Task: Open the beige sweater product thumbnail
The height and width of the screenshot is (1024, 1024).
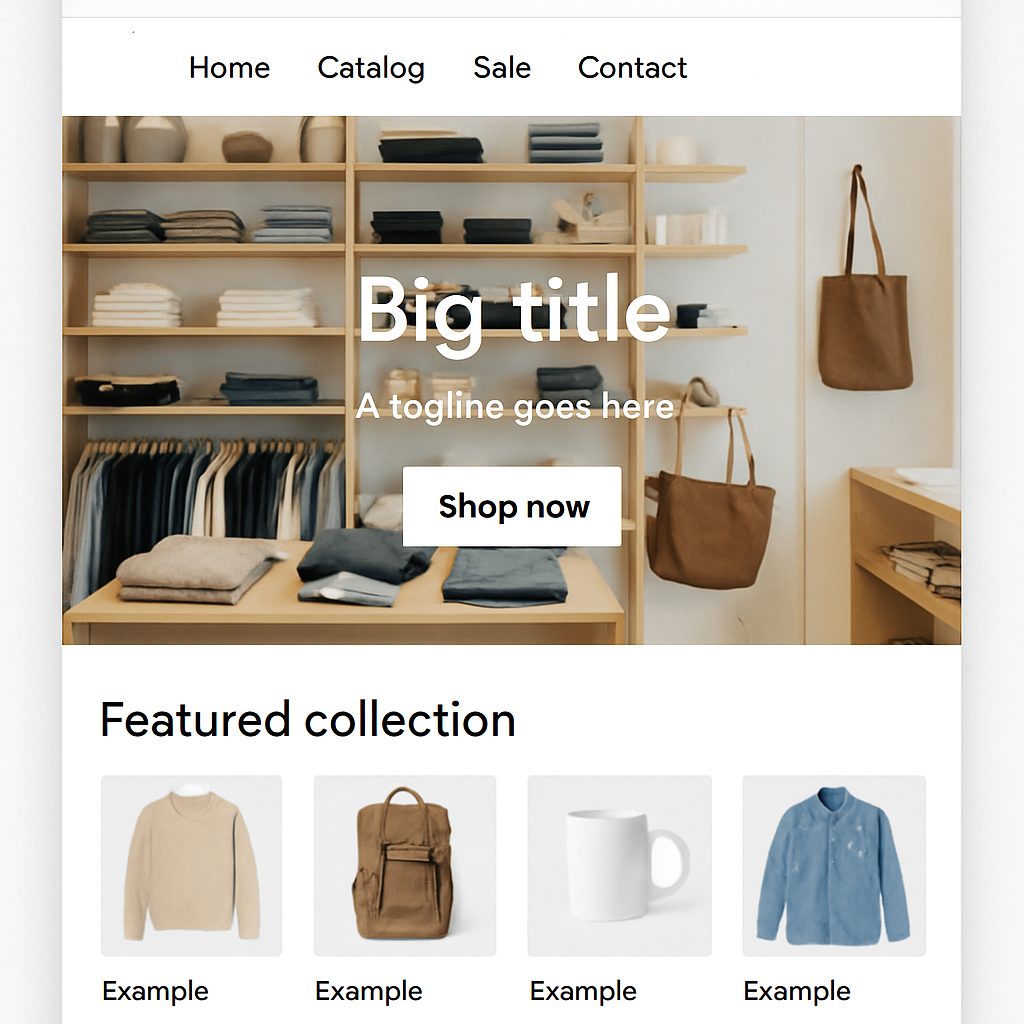Action: point(191,865)
